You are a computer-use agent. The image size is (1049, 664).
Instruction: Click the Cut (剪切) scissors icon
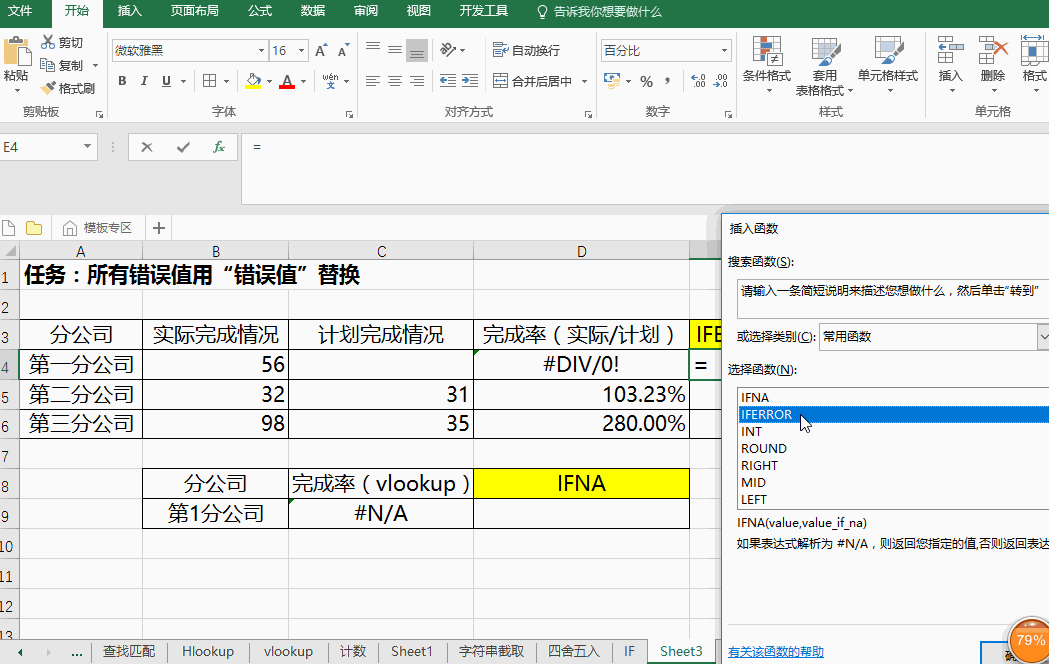48,43
